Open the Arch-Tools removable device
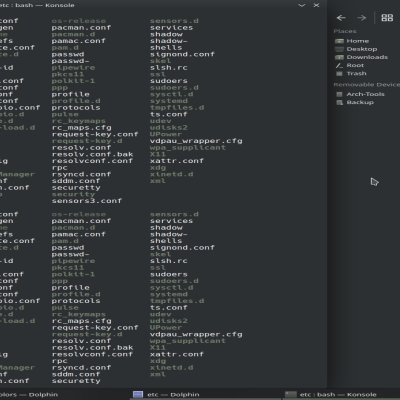The image size is (400, 400). point(360,94)
